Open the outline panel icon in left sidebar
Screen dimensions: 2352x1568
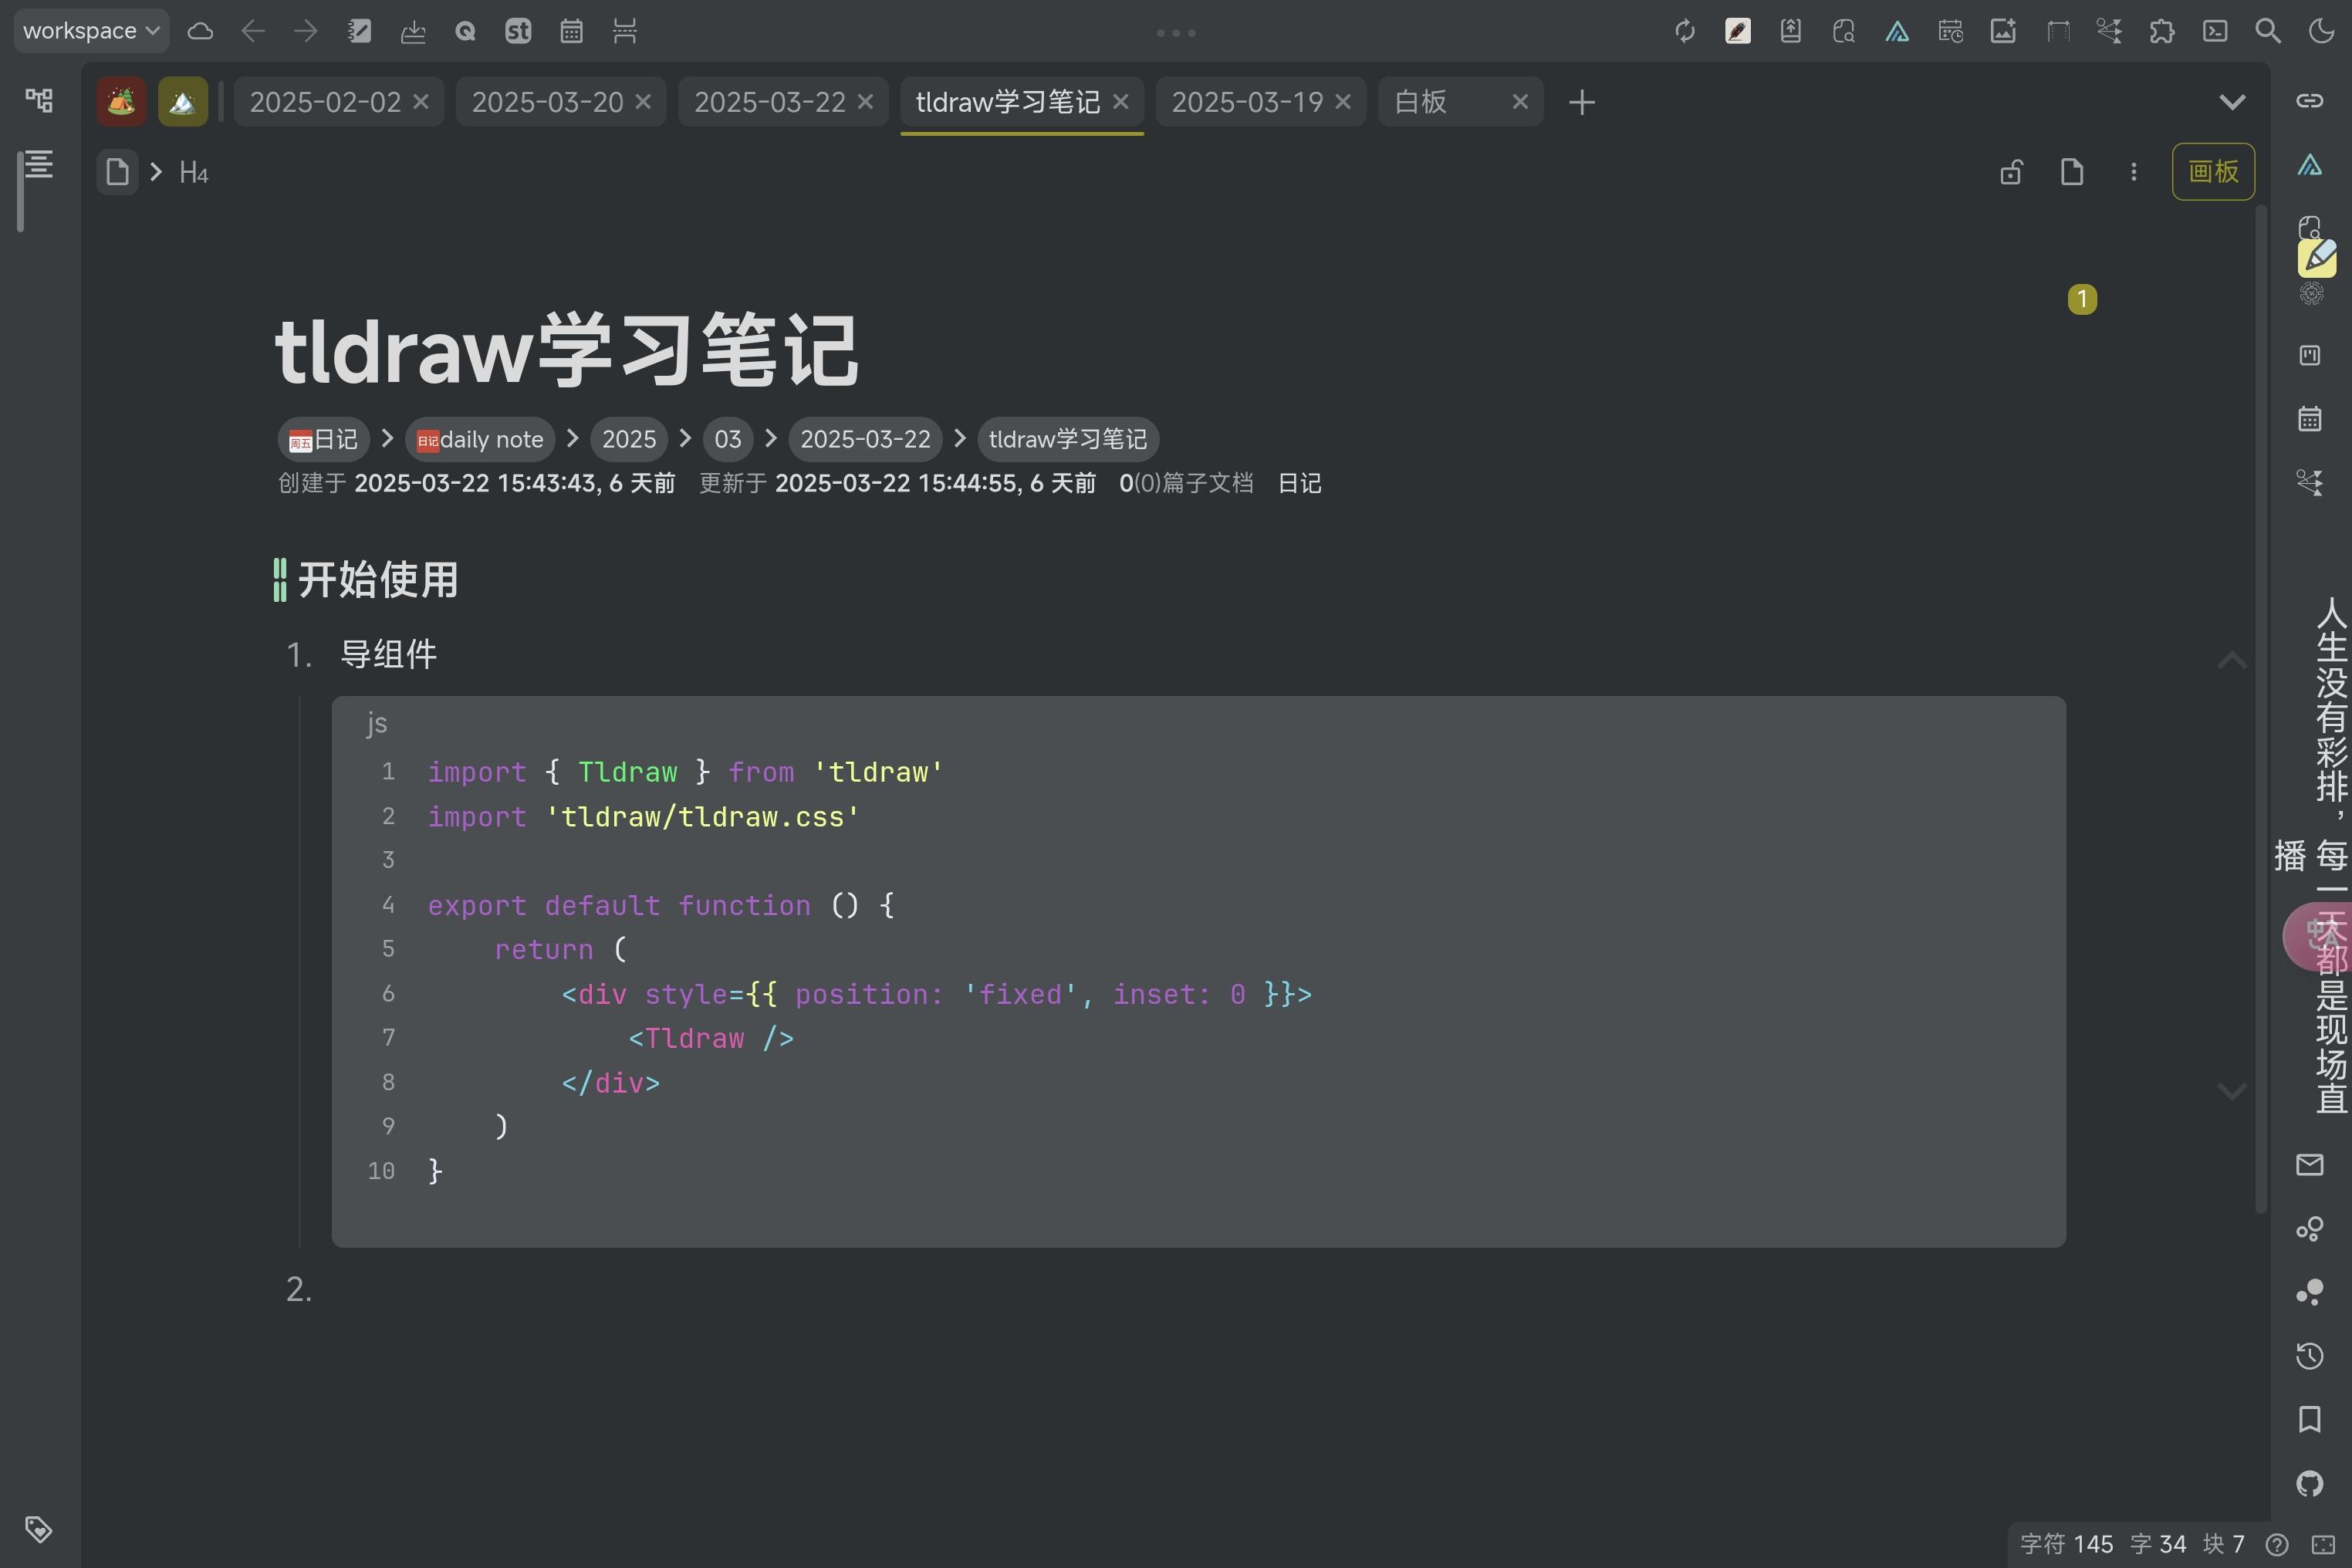pyautogui.click(x=39, y=164)
